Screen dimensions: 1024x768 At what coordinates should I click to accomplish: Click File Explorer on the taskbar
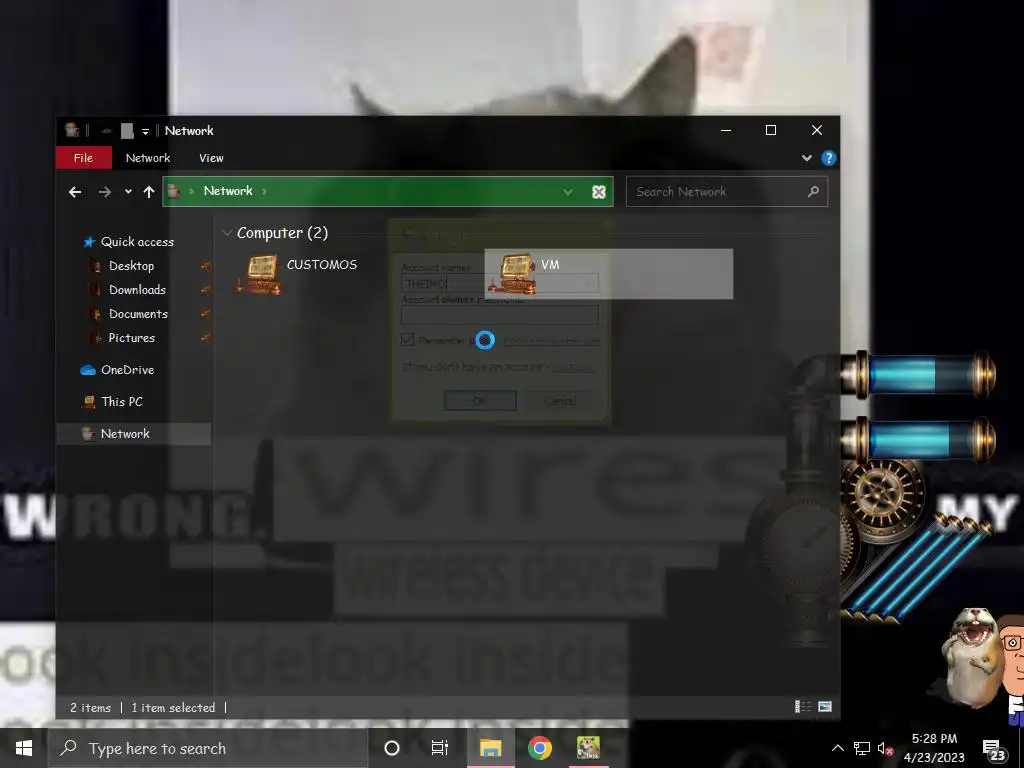490,748
